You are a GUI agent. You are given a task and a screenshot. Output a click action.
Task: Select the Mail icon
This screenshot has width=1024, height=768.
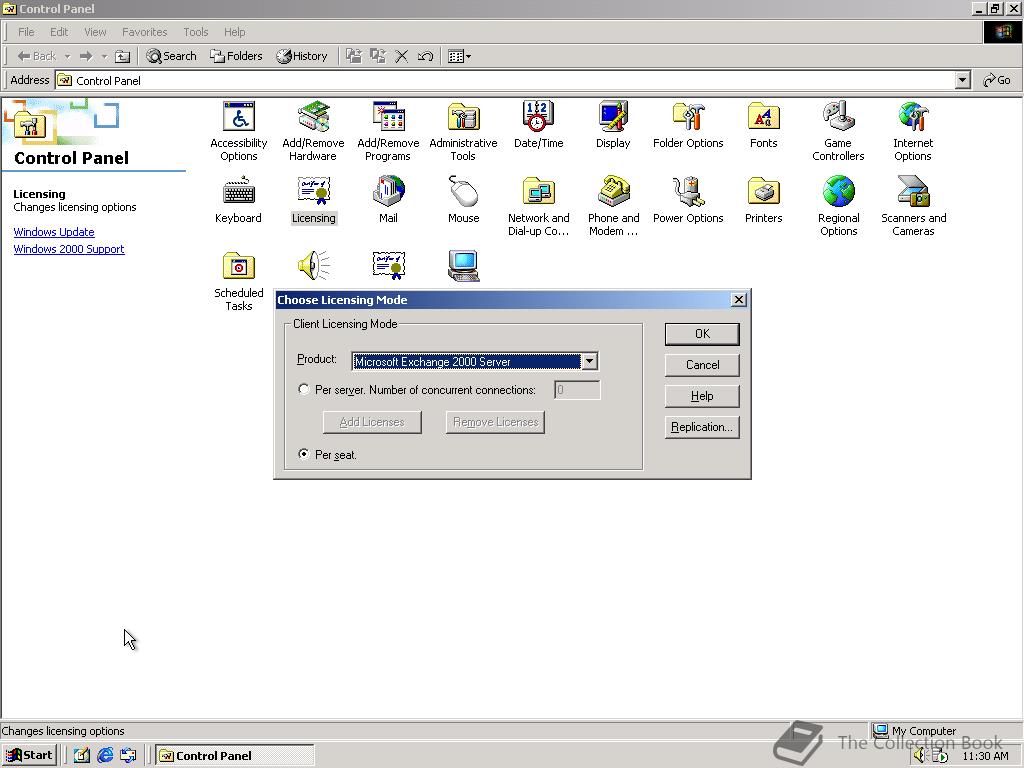coord(388,199)
